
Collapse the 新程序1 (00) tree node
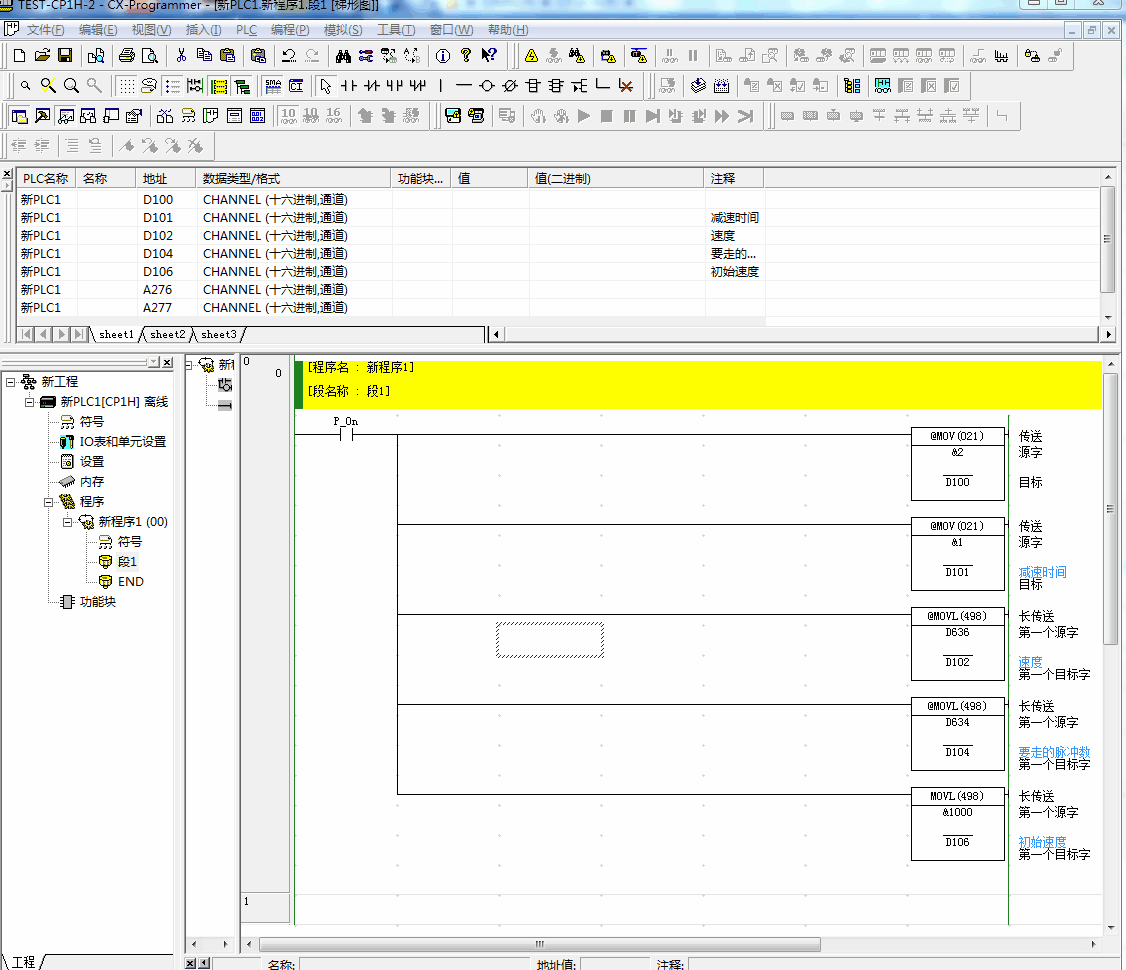coord(68,522)
